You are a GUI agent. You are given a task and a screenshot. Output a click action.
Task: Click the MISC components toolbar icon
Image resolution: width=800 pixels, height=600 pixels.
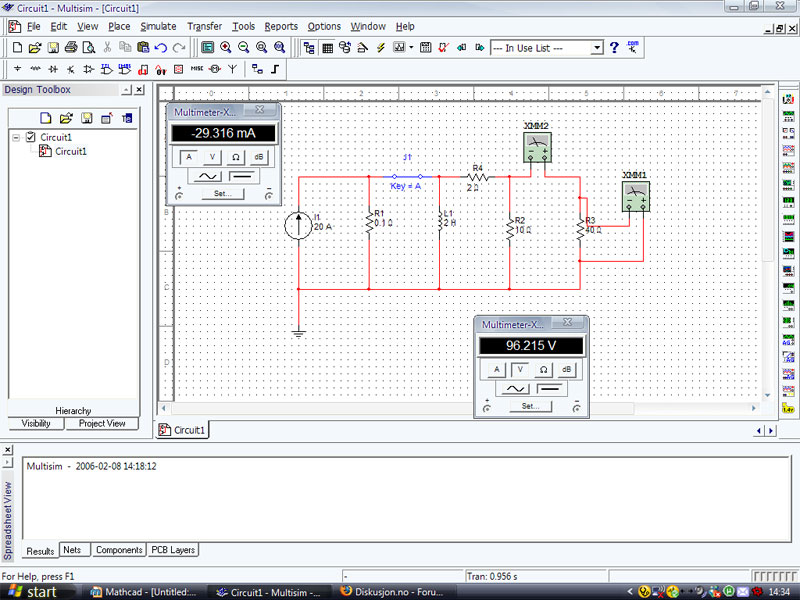(x=196, y=70)
